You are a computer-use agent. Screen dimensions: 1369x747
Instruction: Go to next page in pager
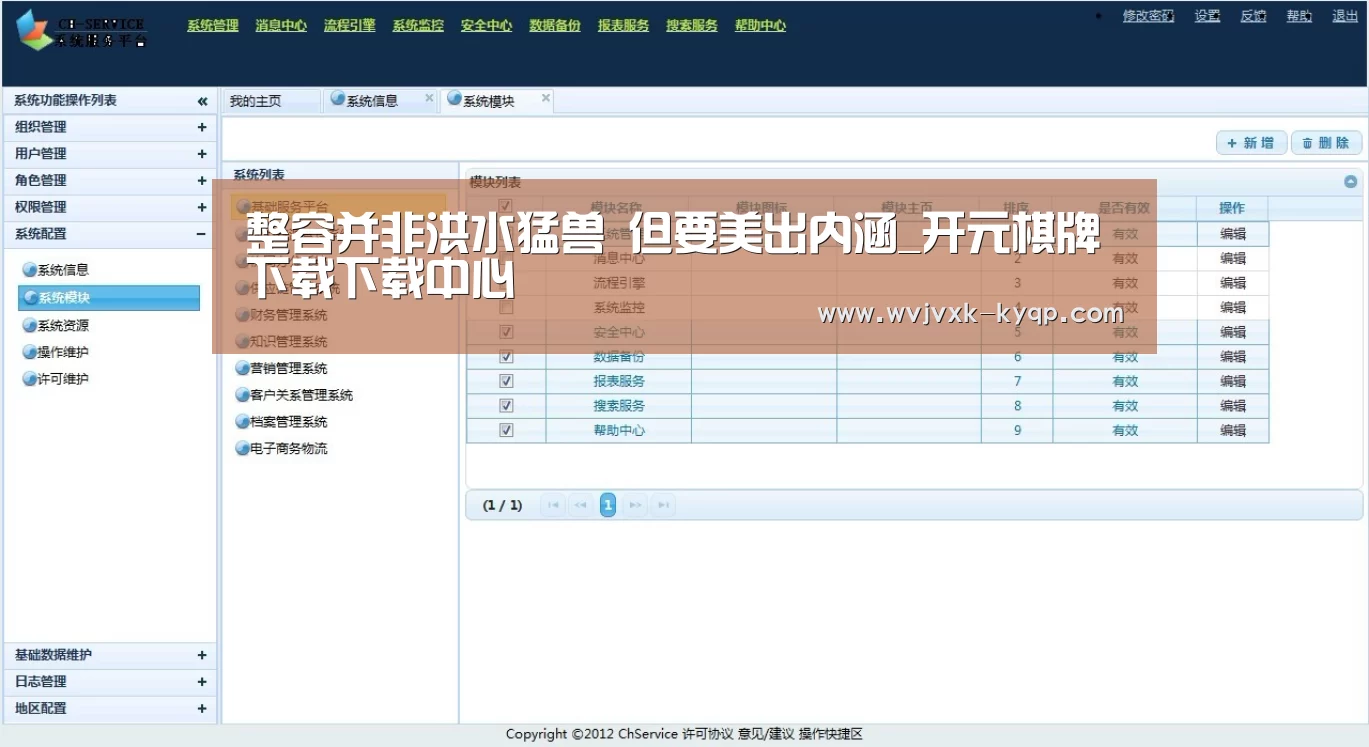tap(635, 506)
